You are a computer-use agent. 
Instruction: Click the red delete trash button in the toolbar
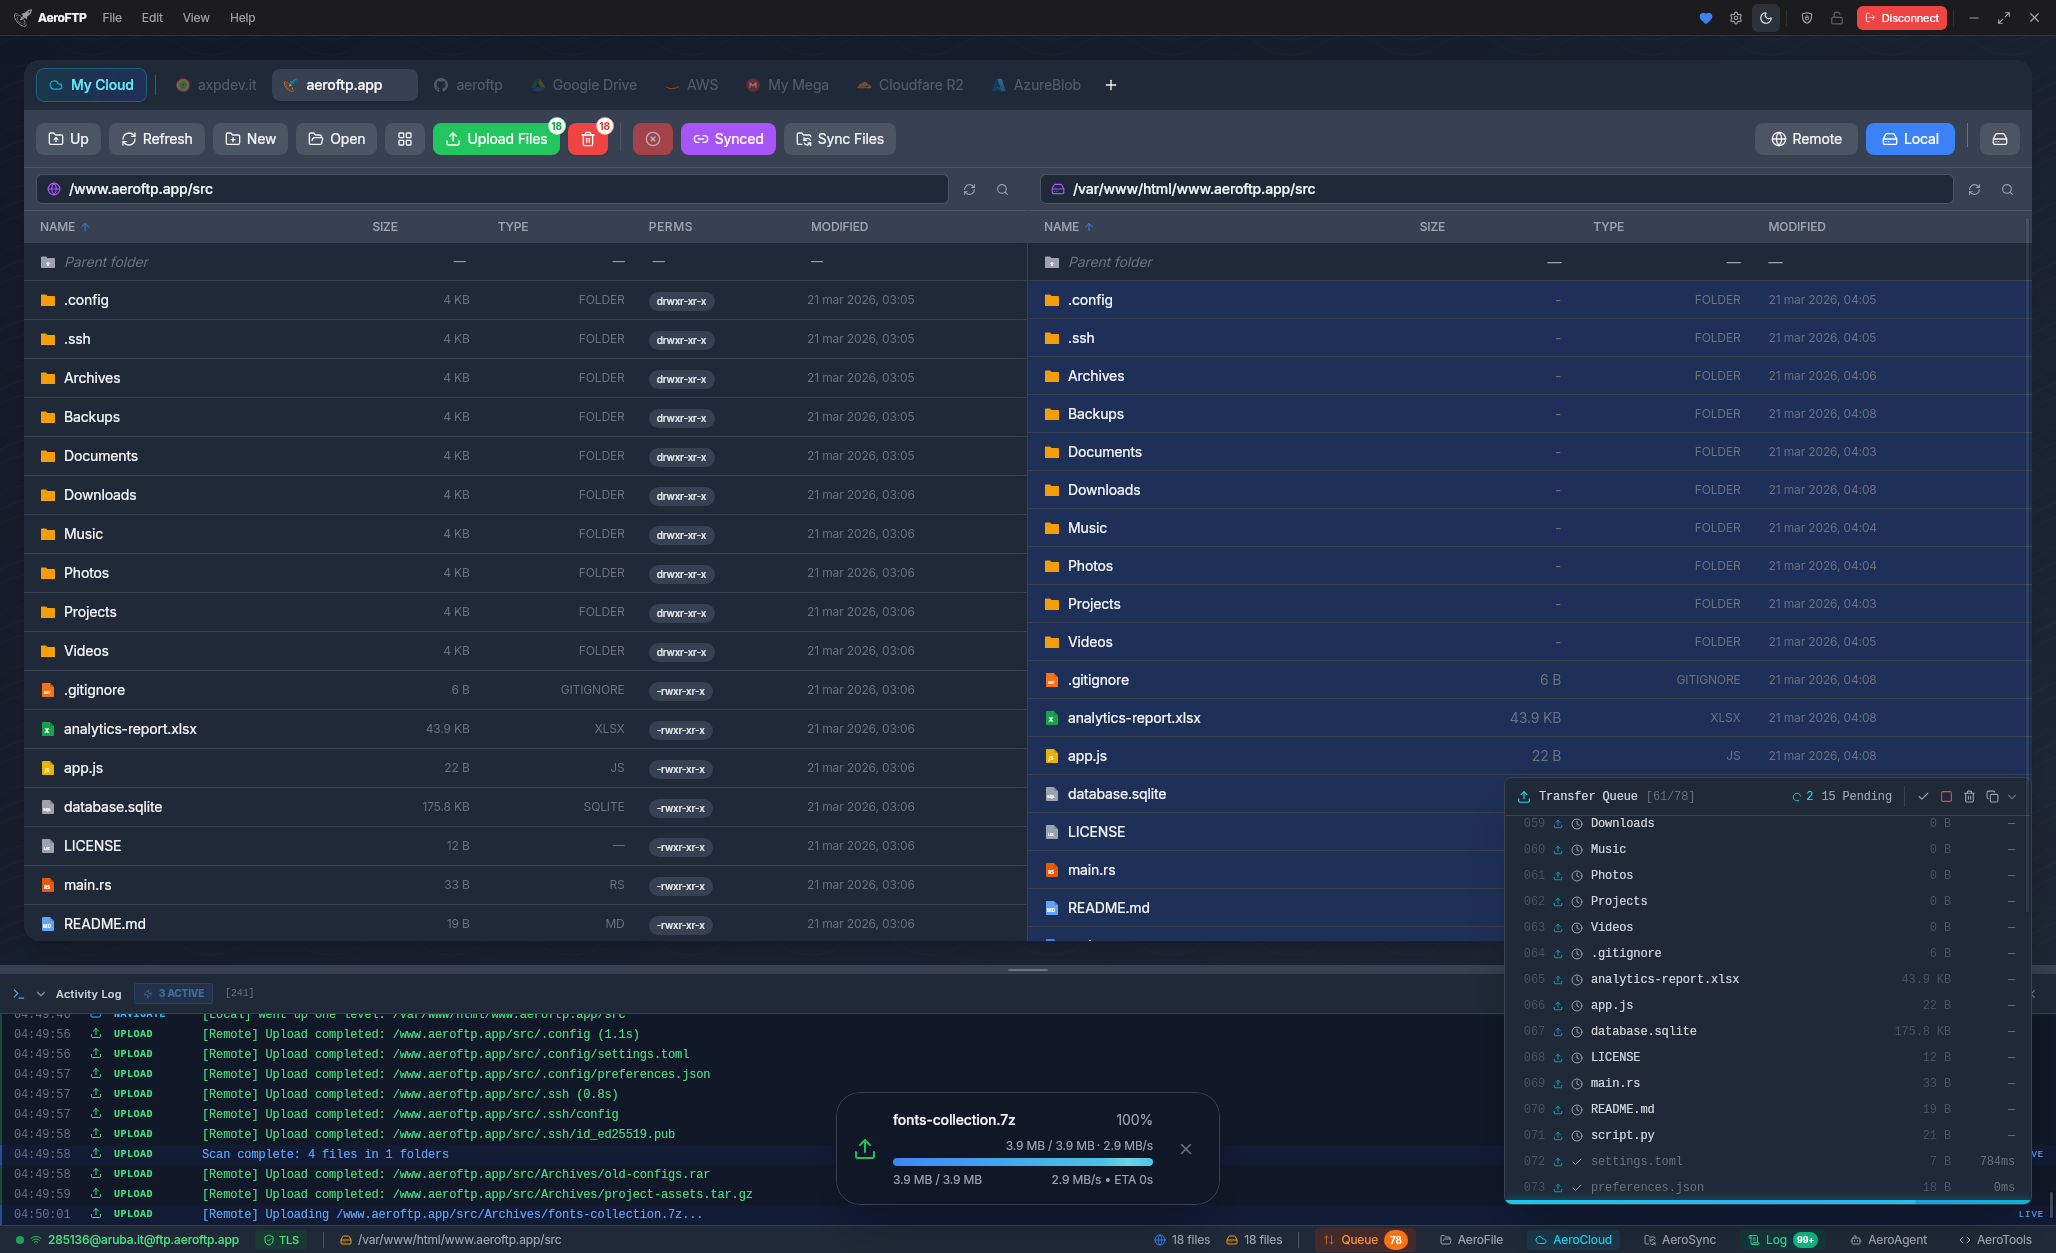[x=588, y=139]
